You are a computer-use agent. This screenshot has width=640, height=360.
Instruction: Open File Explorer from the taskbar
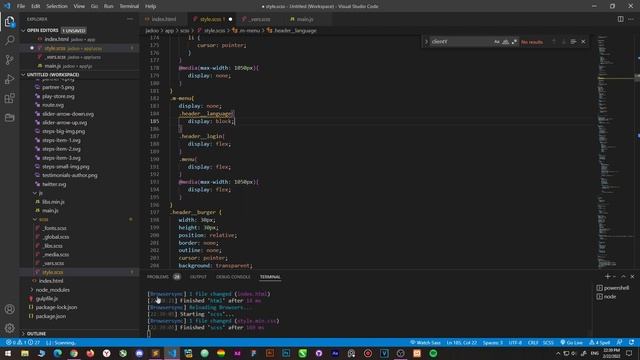point(25,353)
